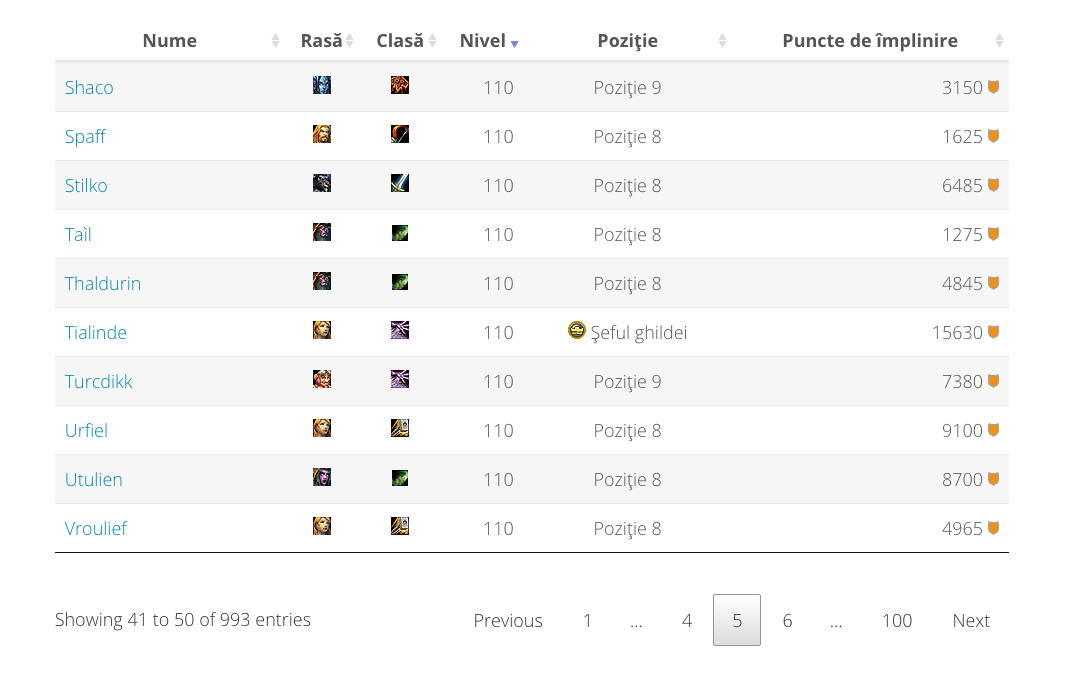1069x682 pixels.
Task: Sort table by Nume column
Action: click(170, 41)
